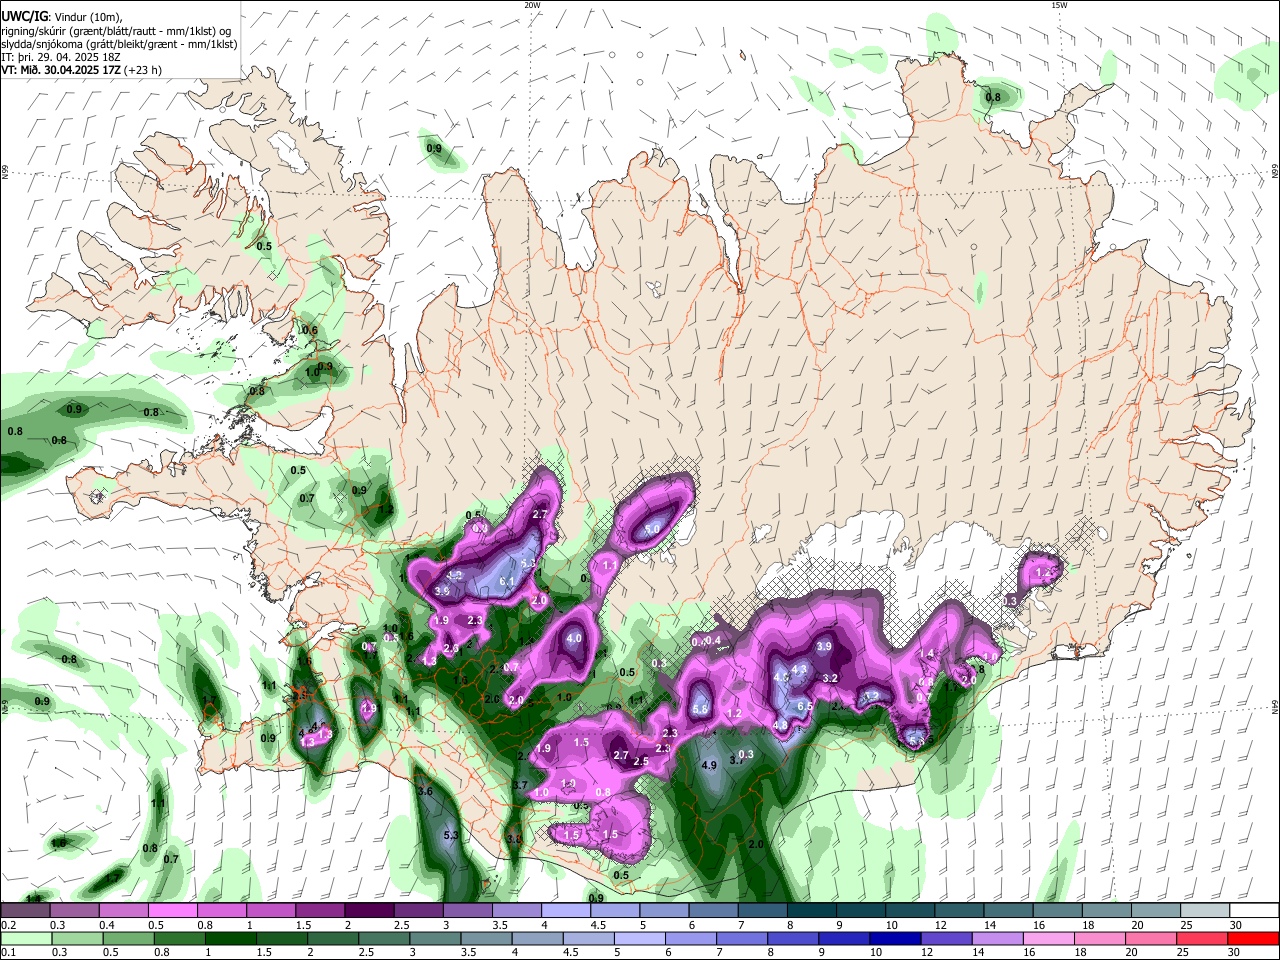Click the 6.1 snowfall value
The image size is (1280, 960).
tap(506, 581)
